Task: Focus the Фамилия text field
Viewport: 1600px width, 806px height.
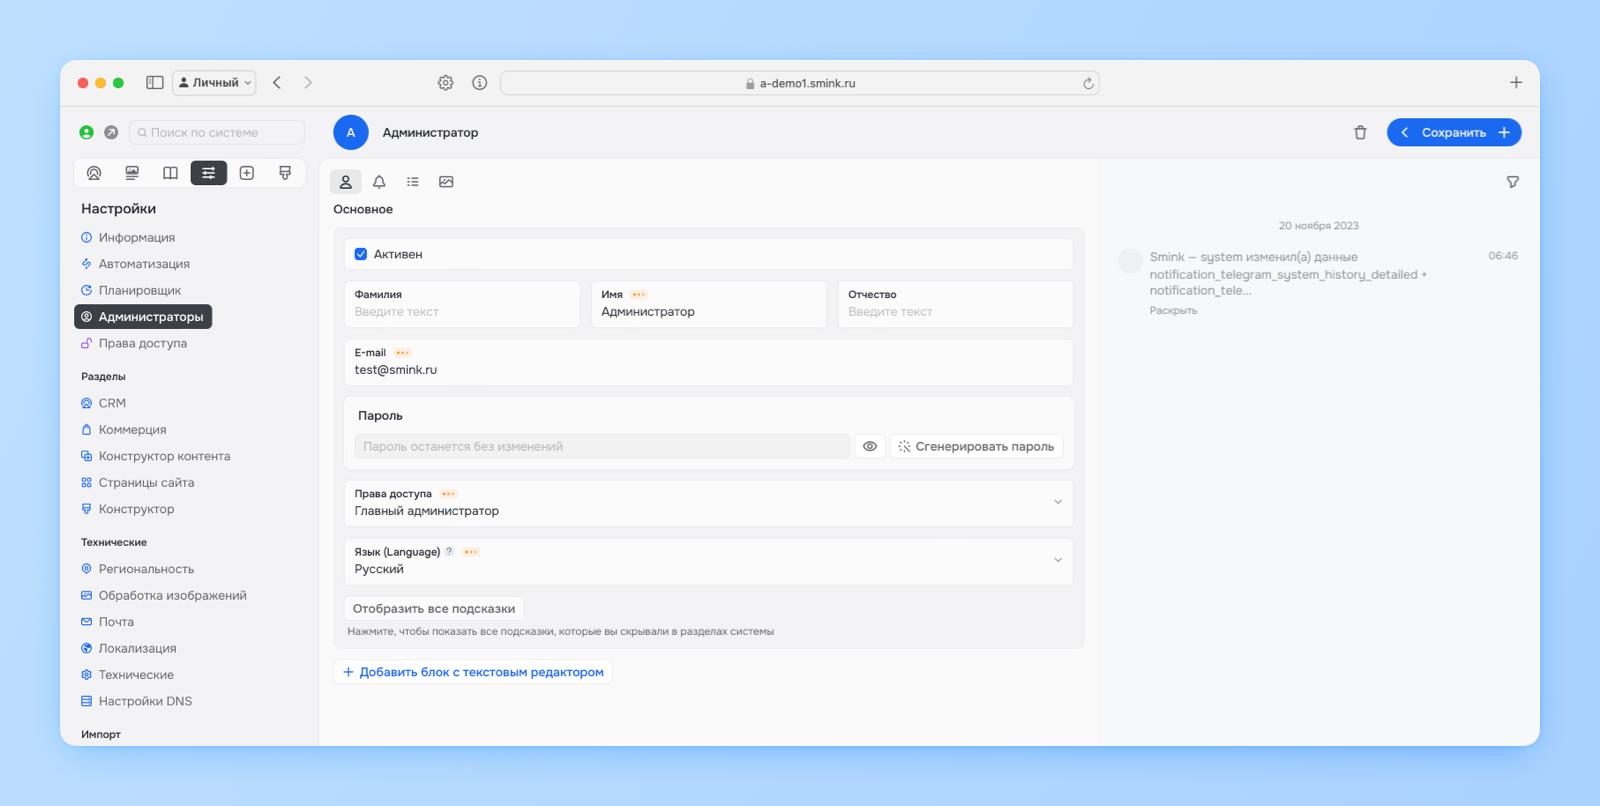Action: [x=462, y=304]
